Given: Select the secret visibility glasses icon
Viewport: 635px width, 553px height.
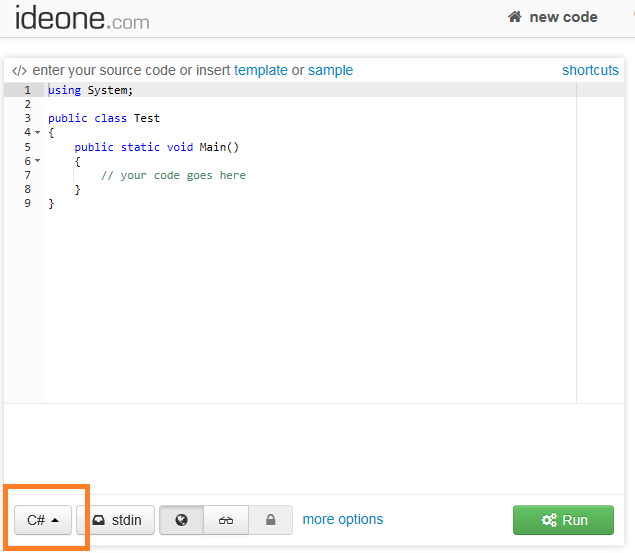Looking at the screenshot, I should [x=226, y=520].
